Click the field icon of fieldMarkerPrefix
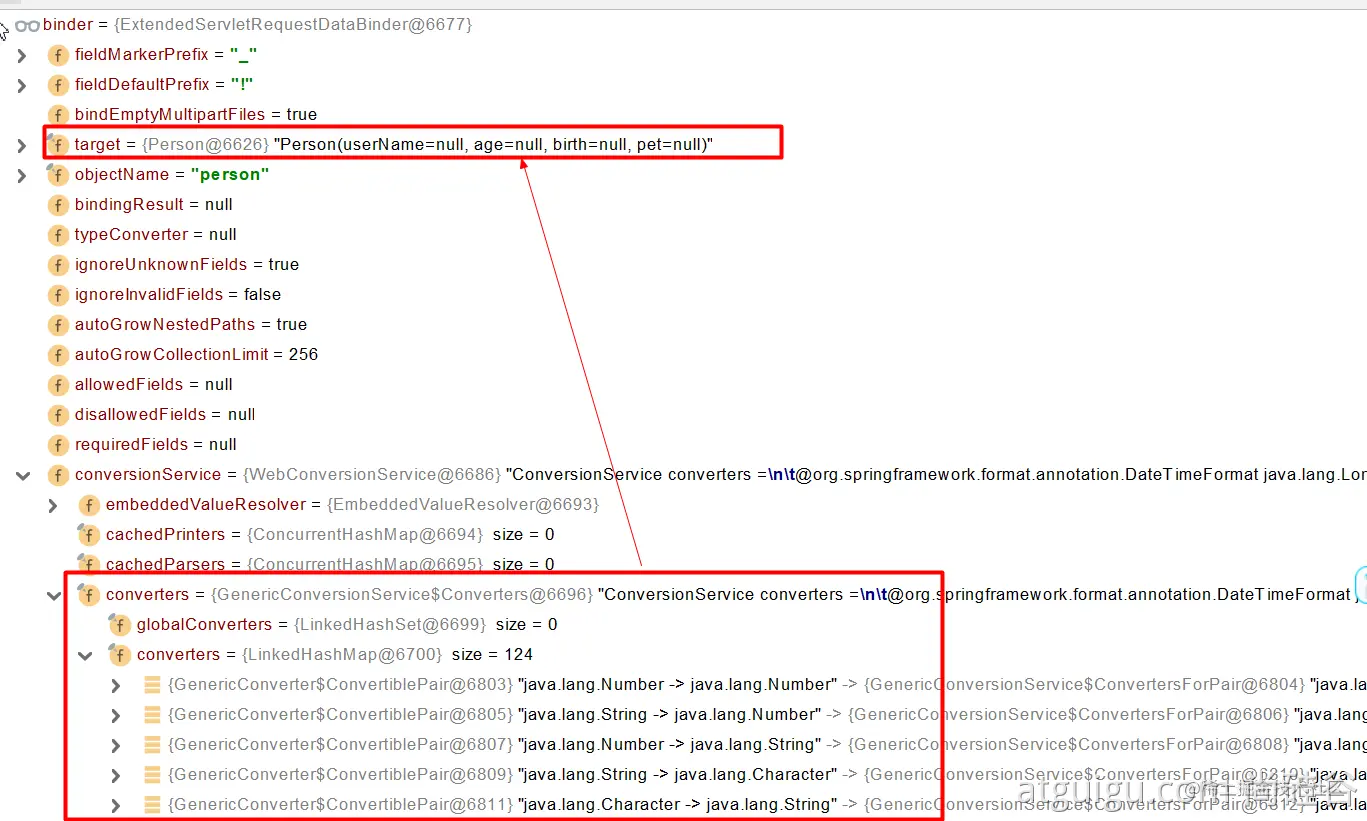This screenshot has width=1367, height=821. tap(58, 55)
